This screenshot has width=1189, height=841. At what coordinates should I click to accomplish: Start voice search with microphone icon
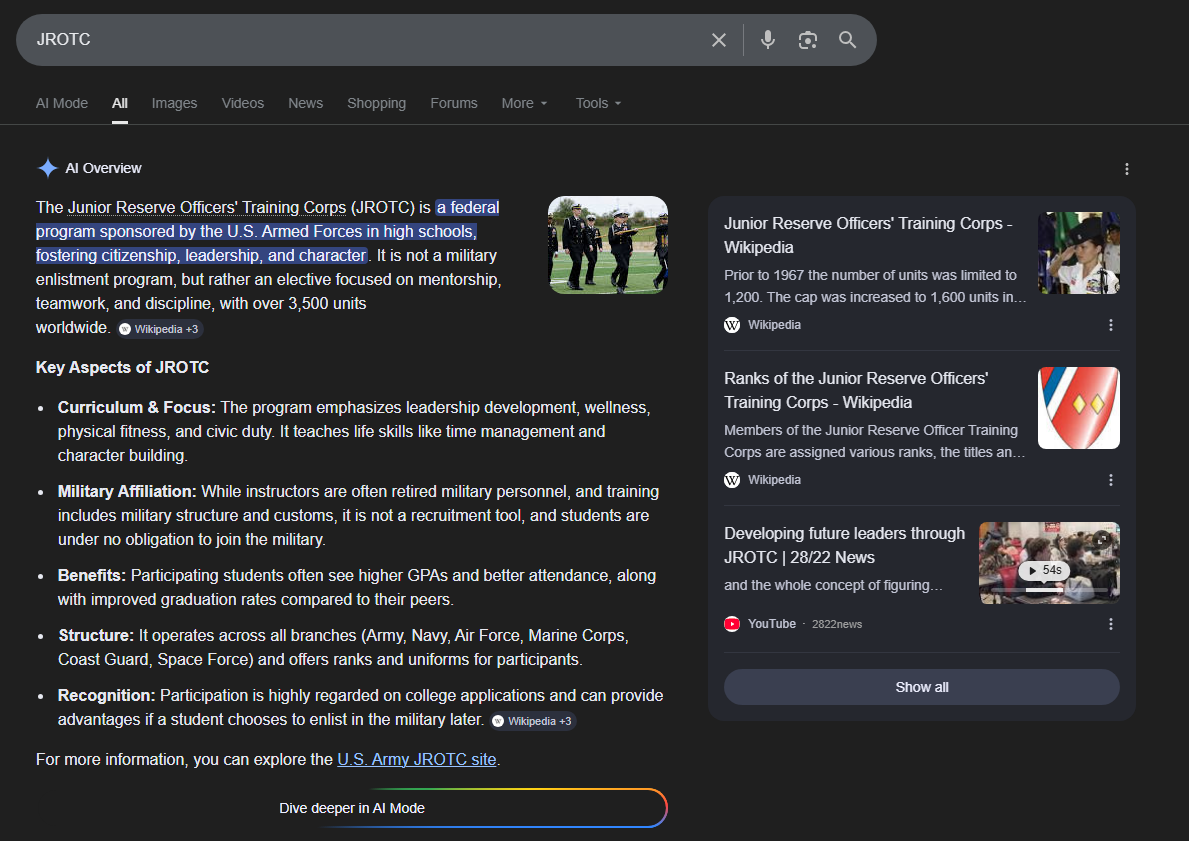(767, 39)
